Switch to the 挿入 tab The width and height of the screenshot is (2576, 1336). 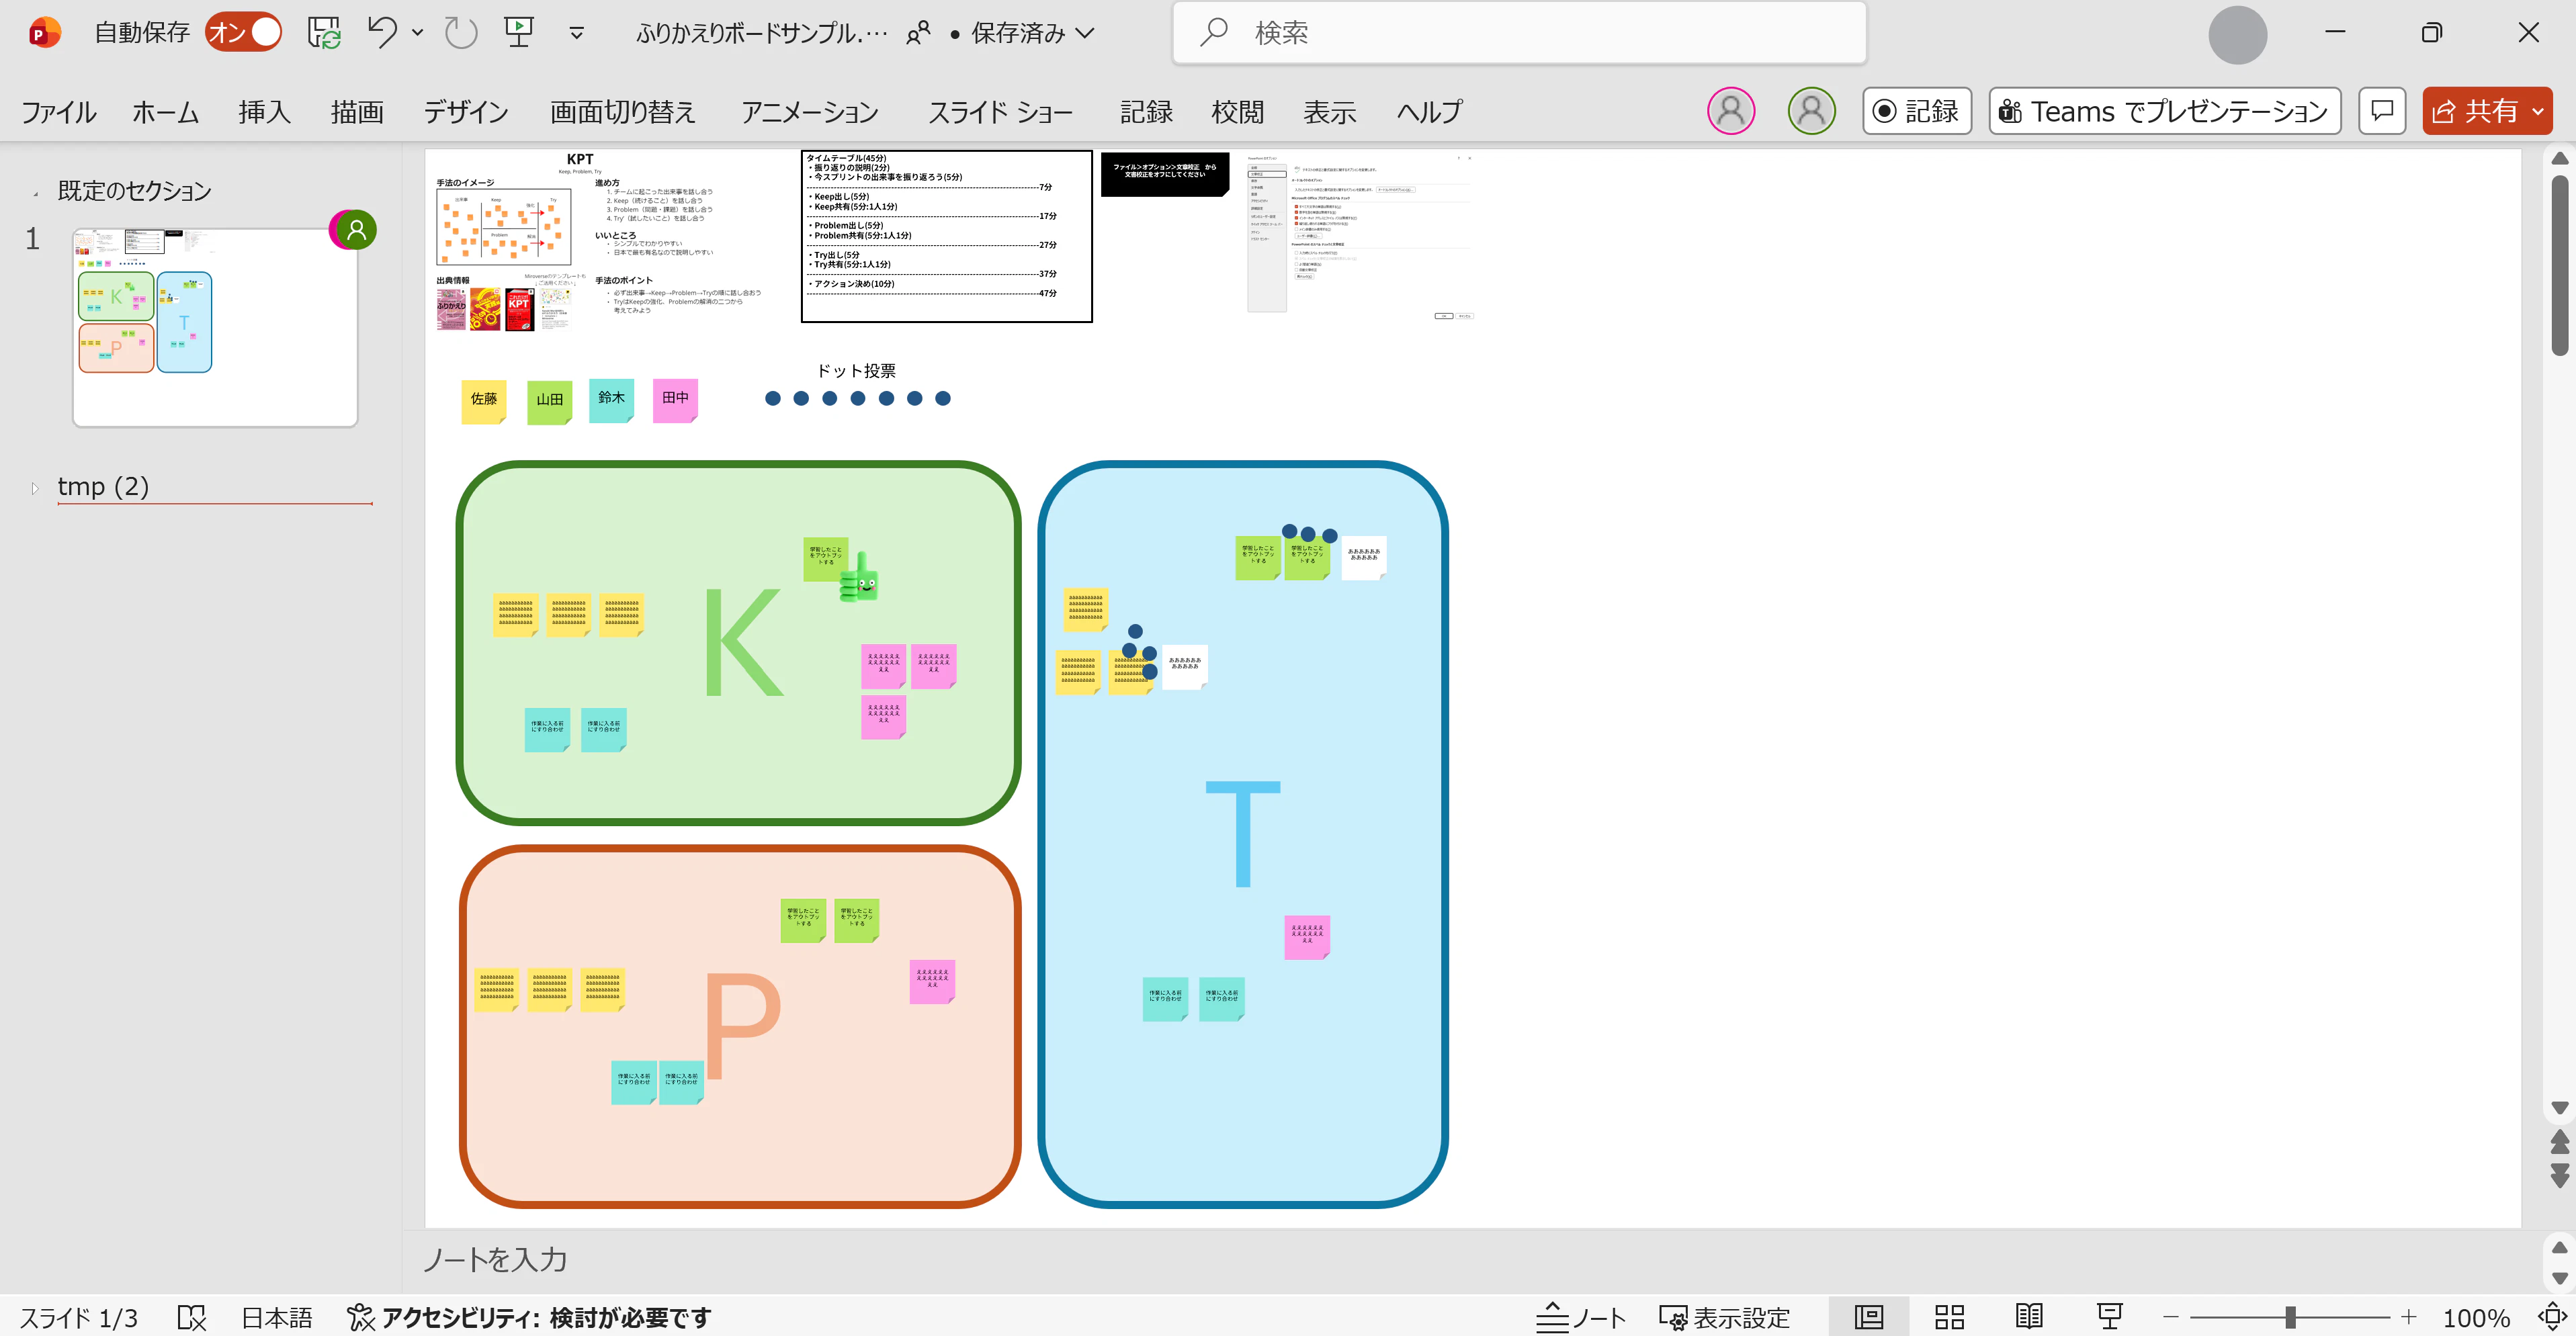(x=264, y=111)
